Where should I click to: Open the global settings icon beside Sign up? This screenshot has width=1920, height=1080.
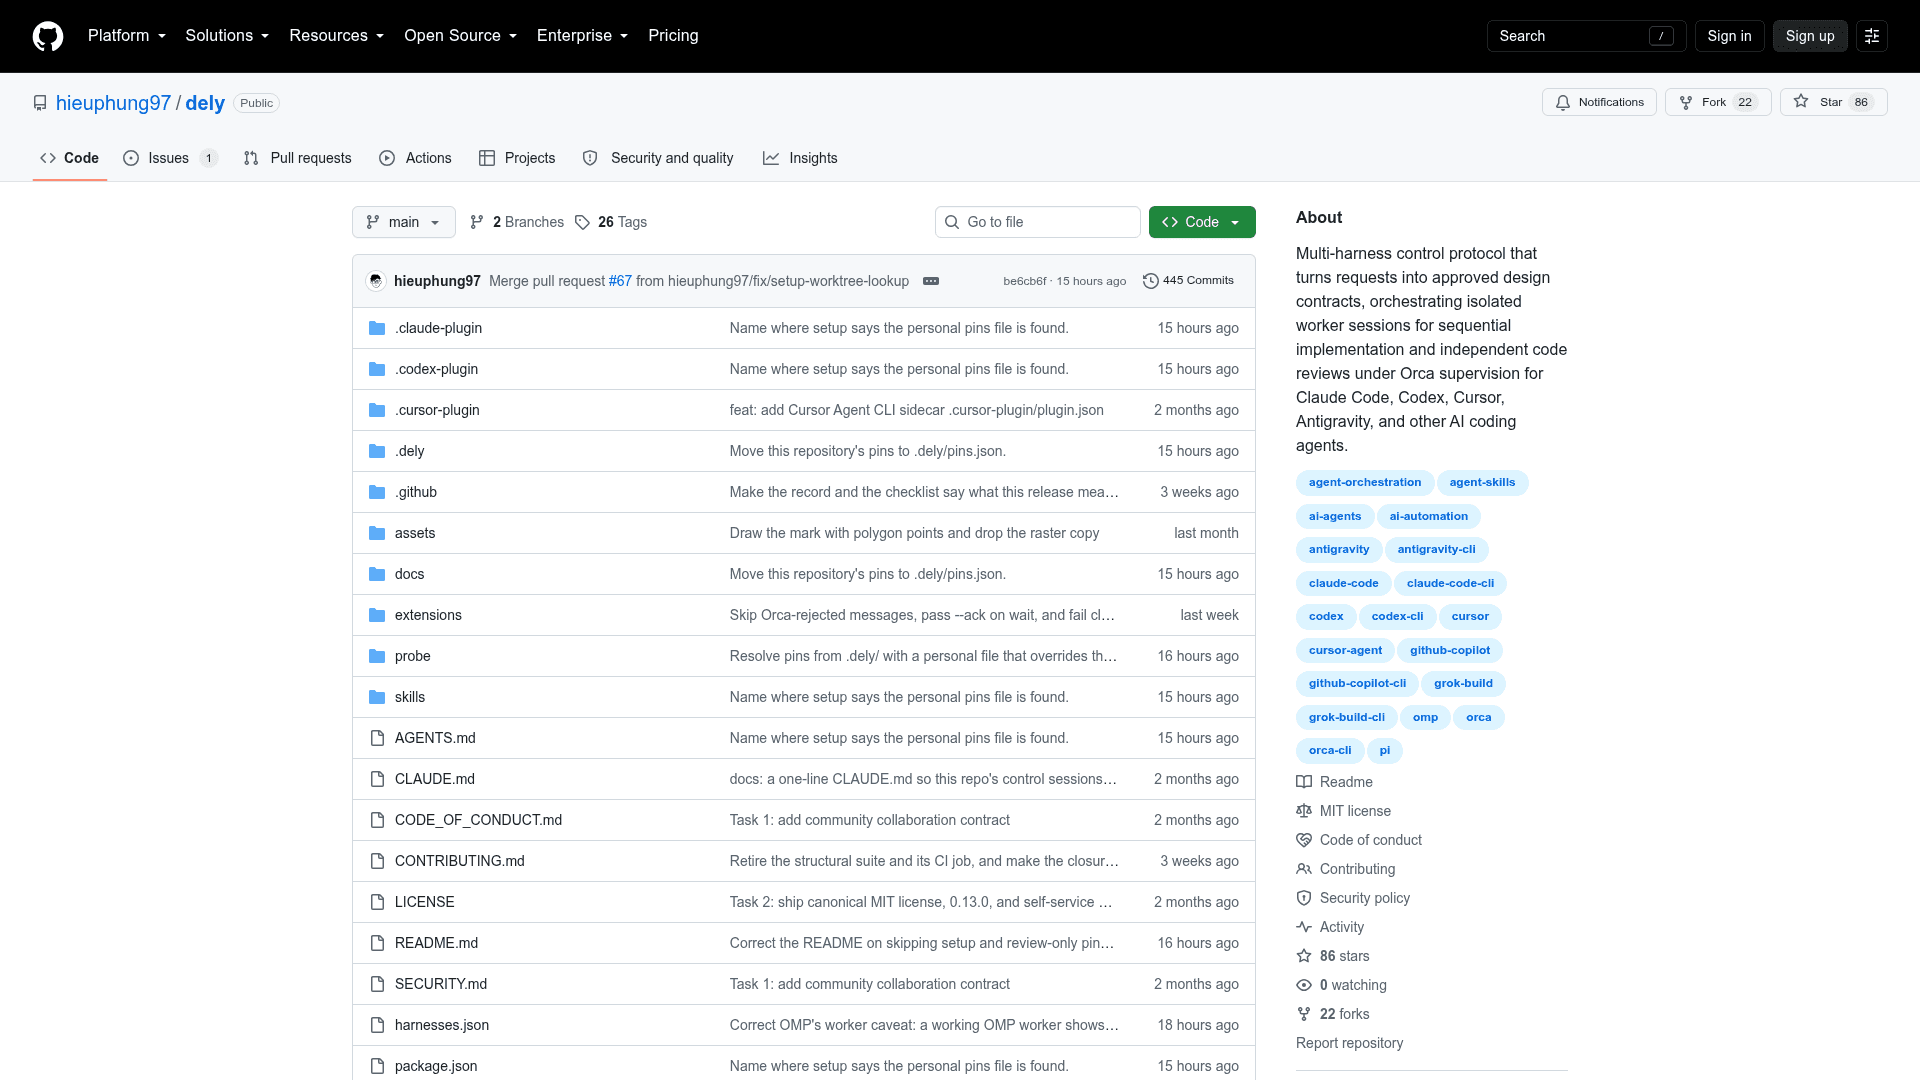pyautogui.click(x=1871, y=36)
